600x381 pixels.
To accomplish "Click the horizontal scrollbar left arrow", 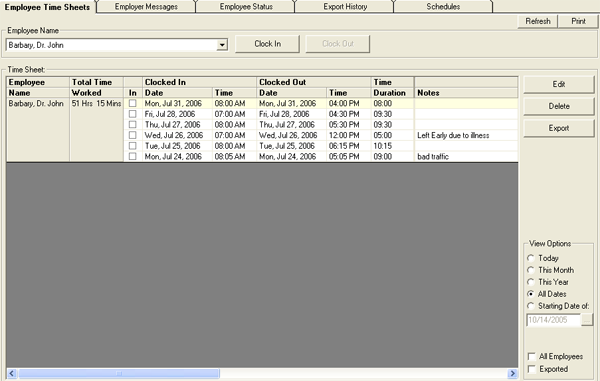I will coord(12,373).
